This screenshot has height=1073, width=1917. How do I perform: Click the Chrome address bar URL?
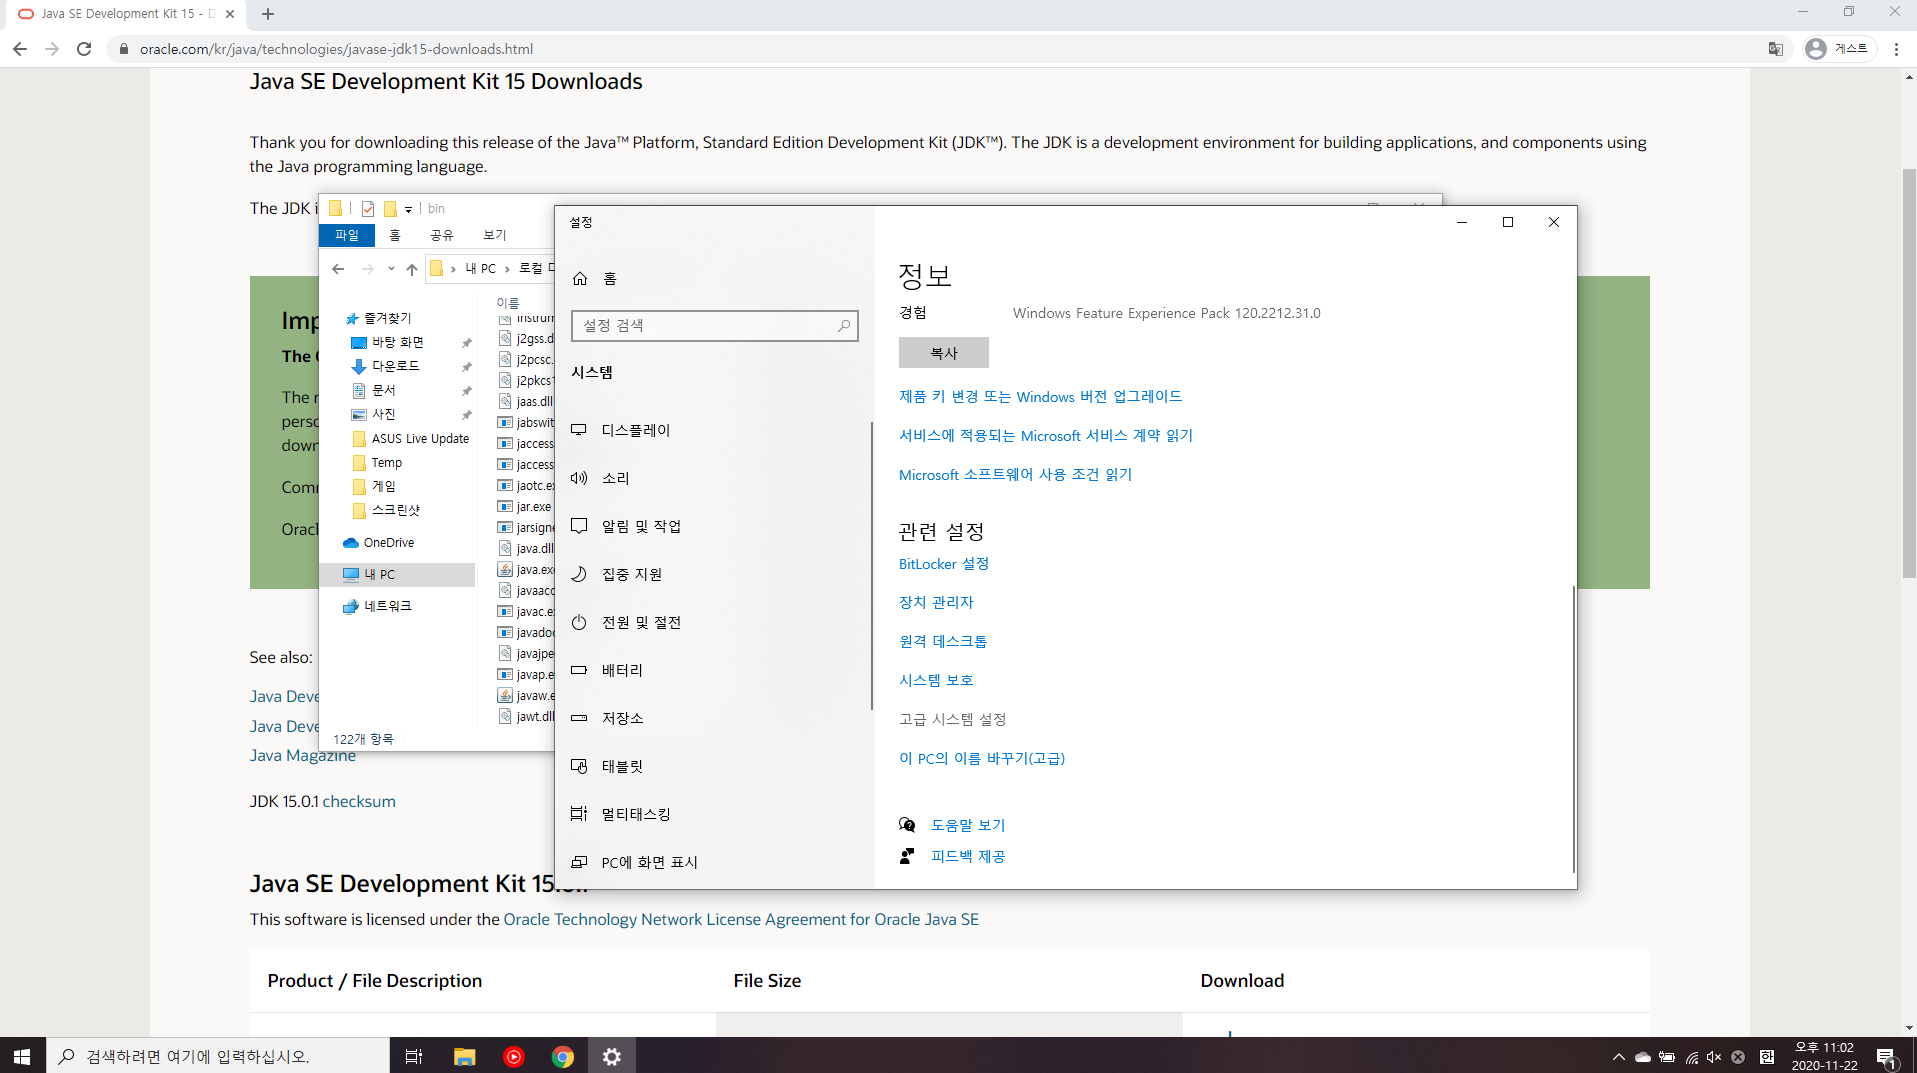point(336,49)
